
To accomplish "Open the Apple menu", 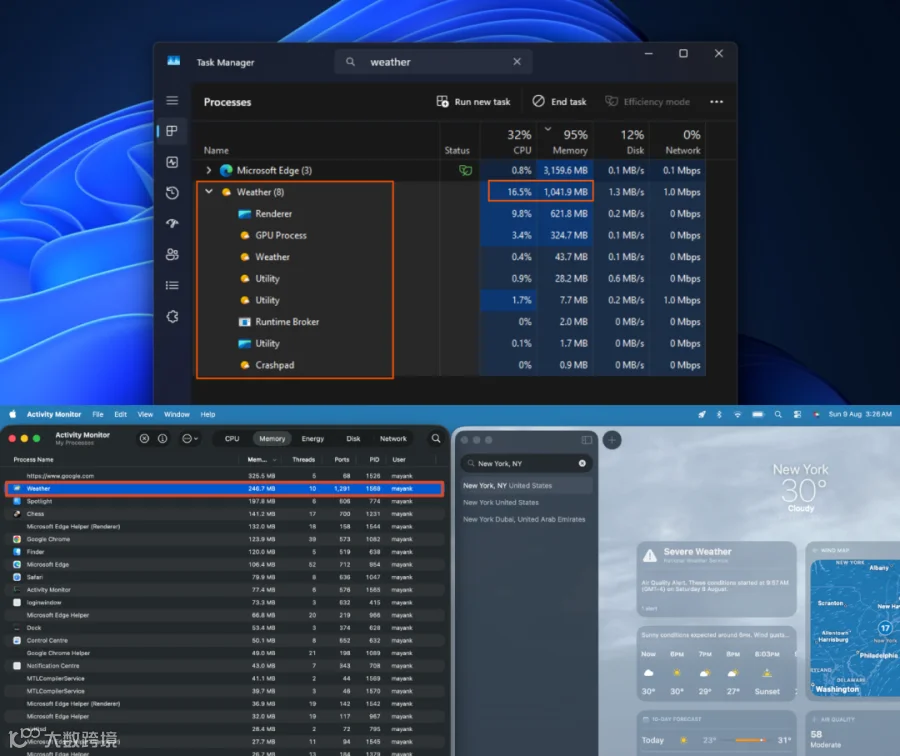I will point(13,414).
